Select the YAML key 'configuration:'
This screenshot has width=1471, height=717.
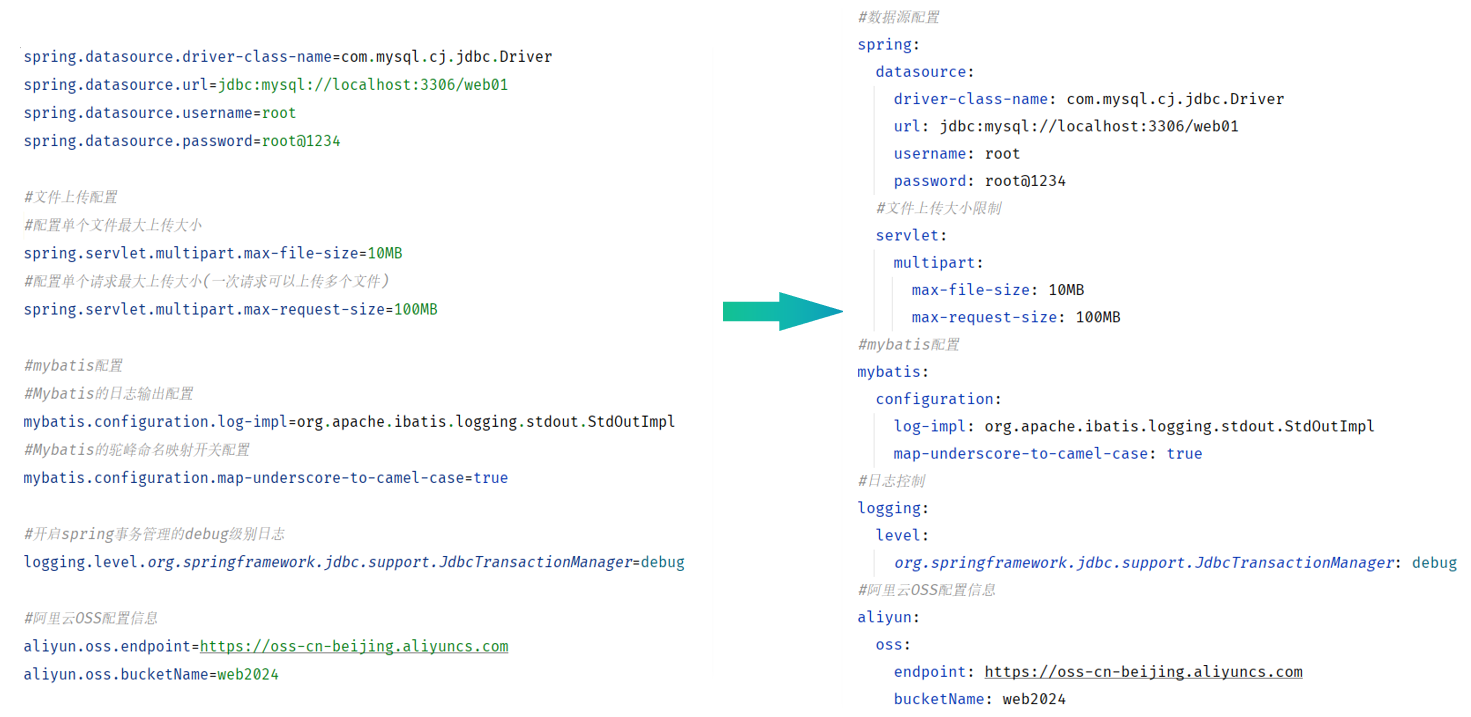point(939,399)
